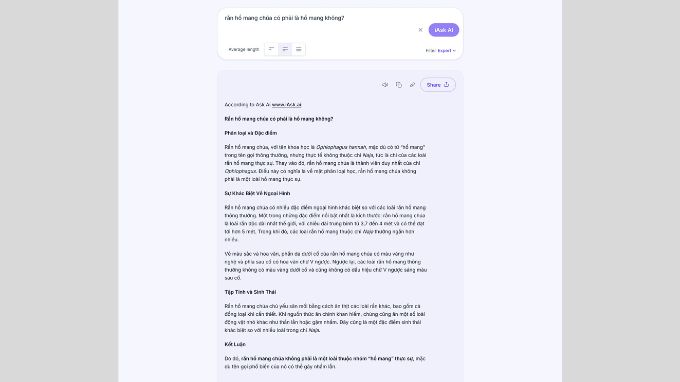
Task: Open the Share button
Action: pos(438,85)
